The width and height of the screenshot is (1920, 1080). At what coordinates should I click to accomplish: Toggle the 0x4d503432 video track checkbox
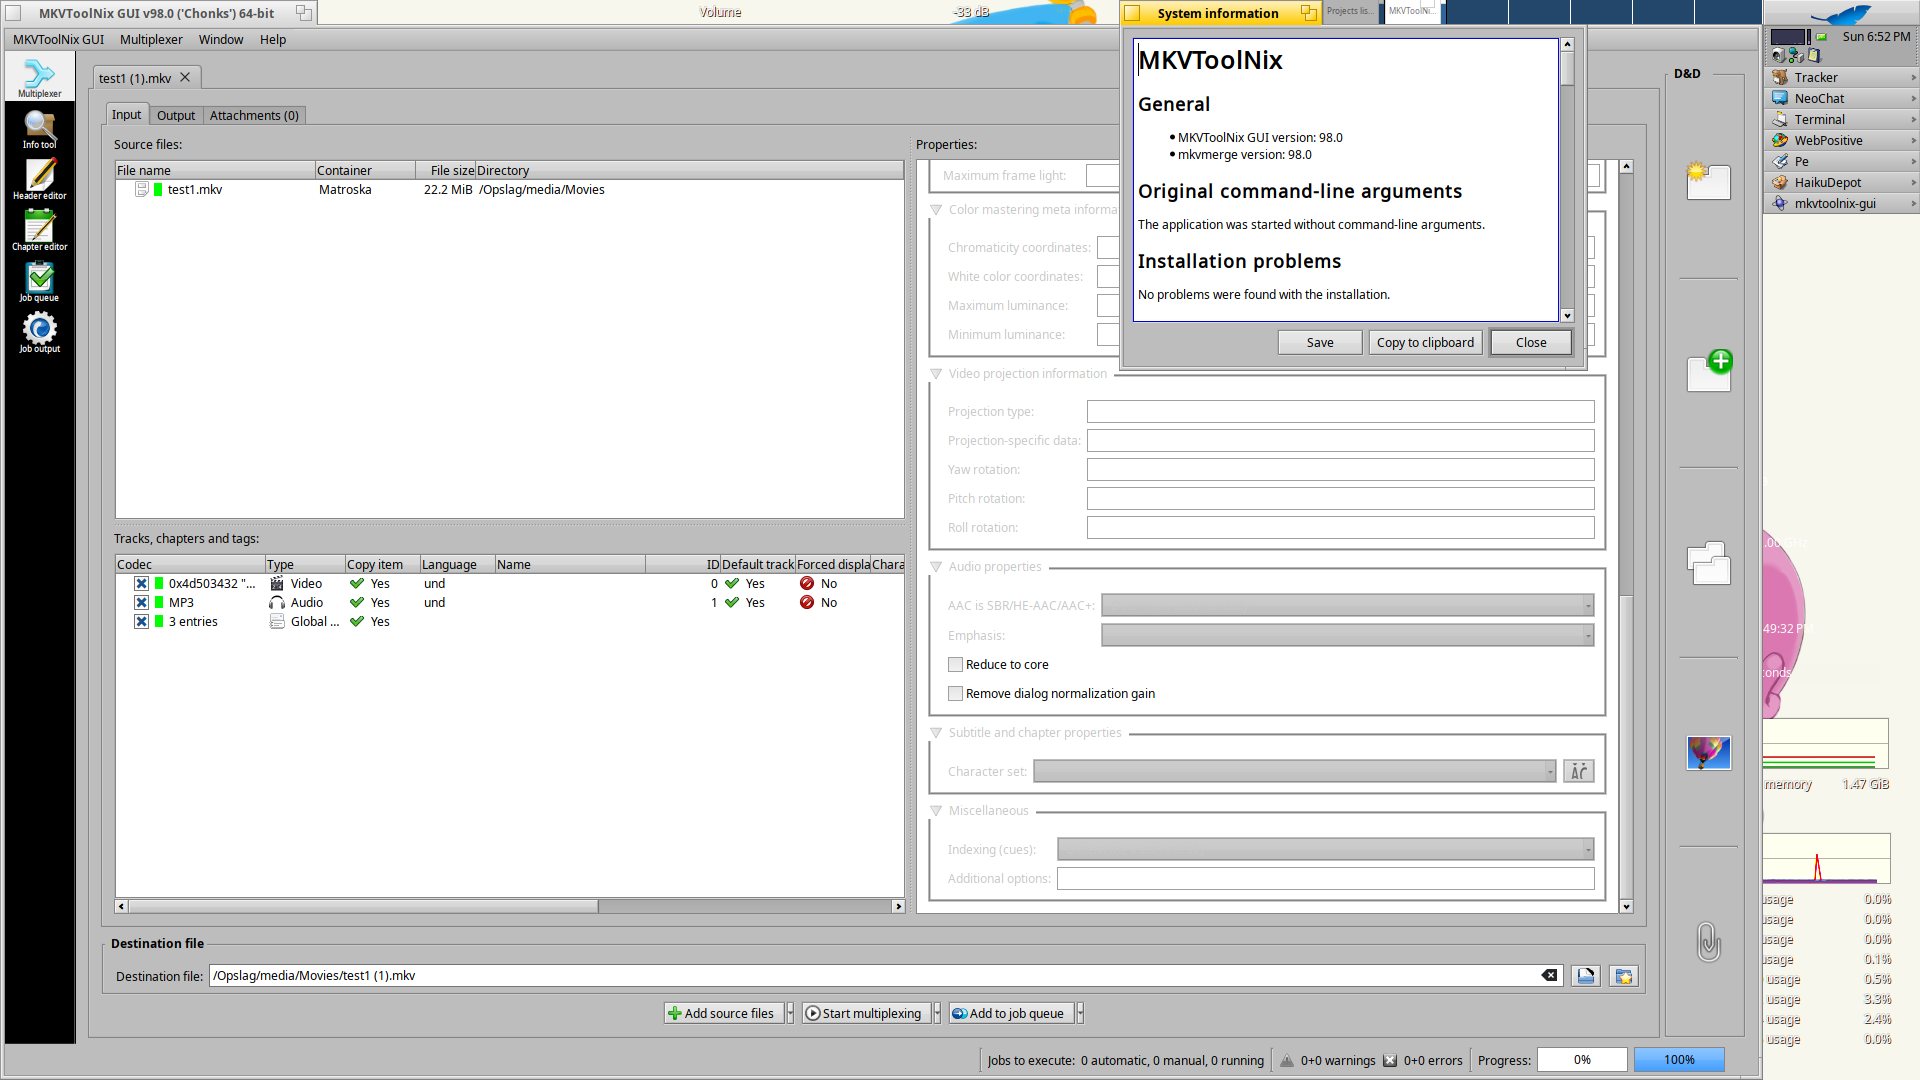click(142, 583)
